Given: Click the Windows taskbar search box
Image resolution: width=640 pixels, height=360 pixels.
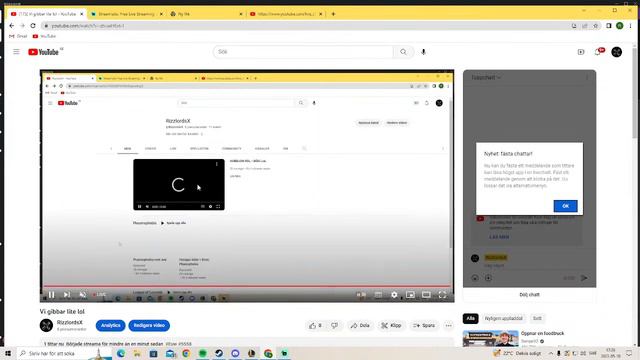Looking at the screenshot, I should point(64,353).
